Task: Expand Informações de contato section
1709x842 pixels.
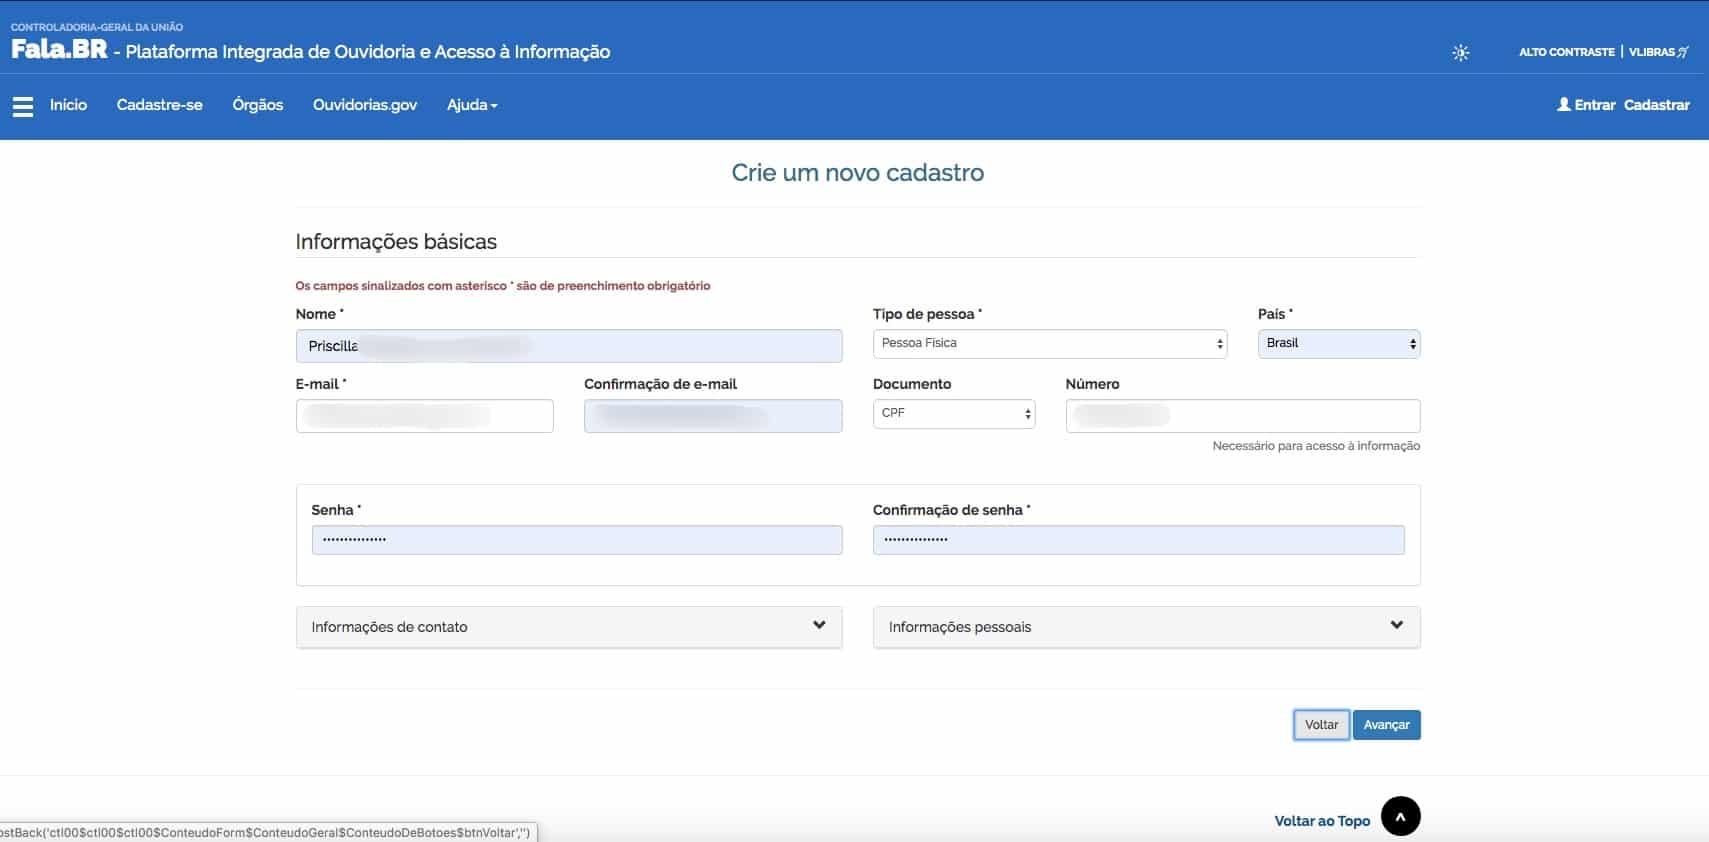Action: tap(569, 627)
